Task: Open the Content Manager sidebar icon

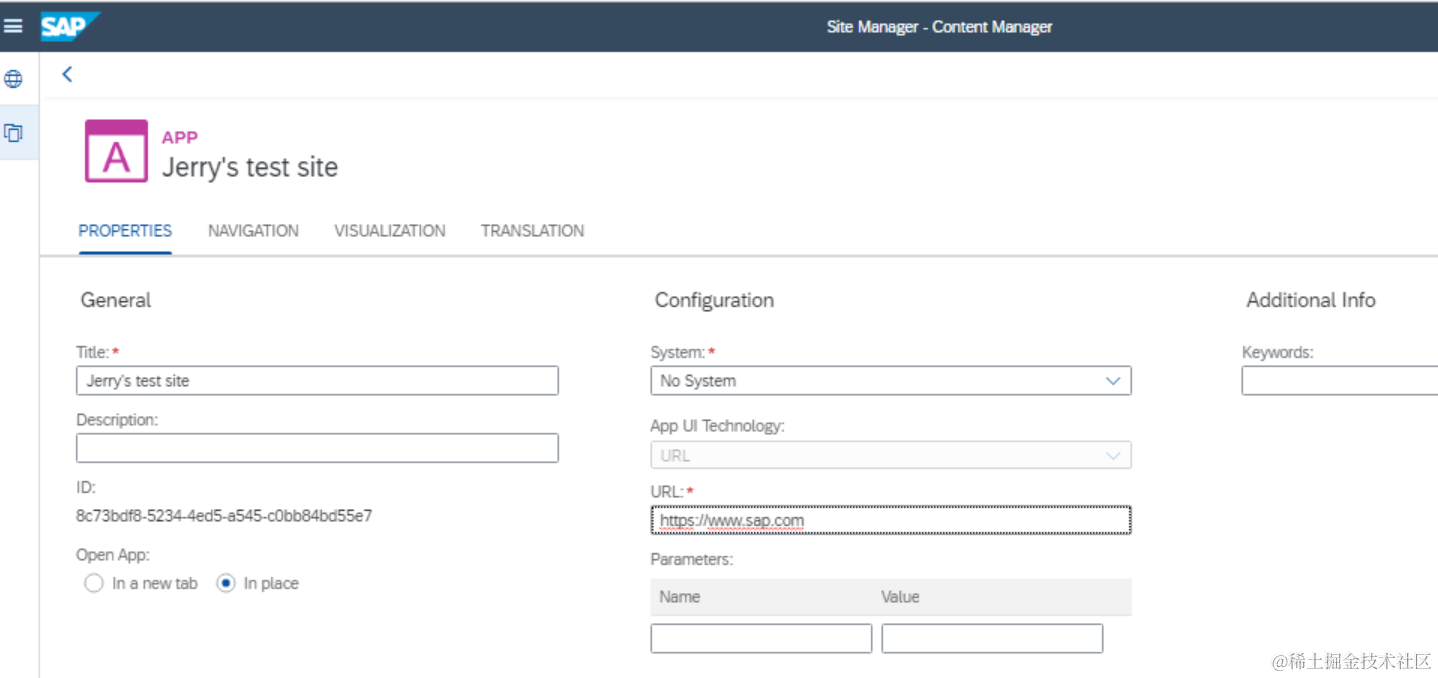Action: tap(14, 132)
